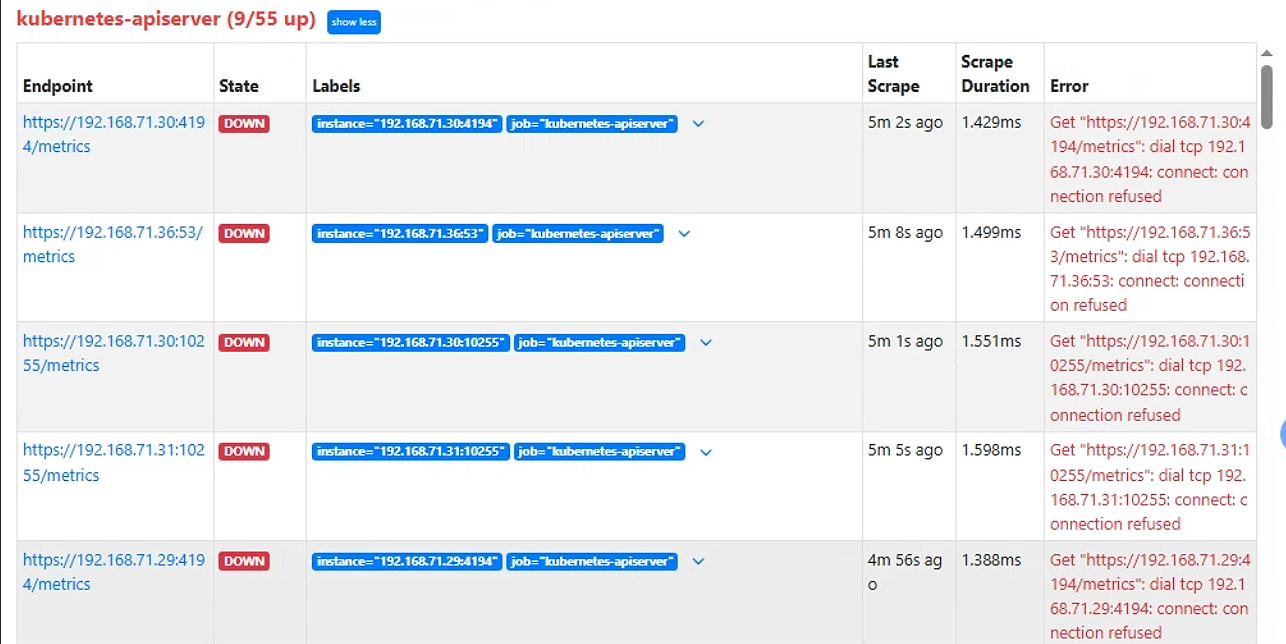Click the "1.388ms" scrape duration value
Screen dimensions: 1286x644
point(991,560)
